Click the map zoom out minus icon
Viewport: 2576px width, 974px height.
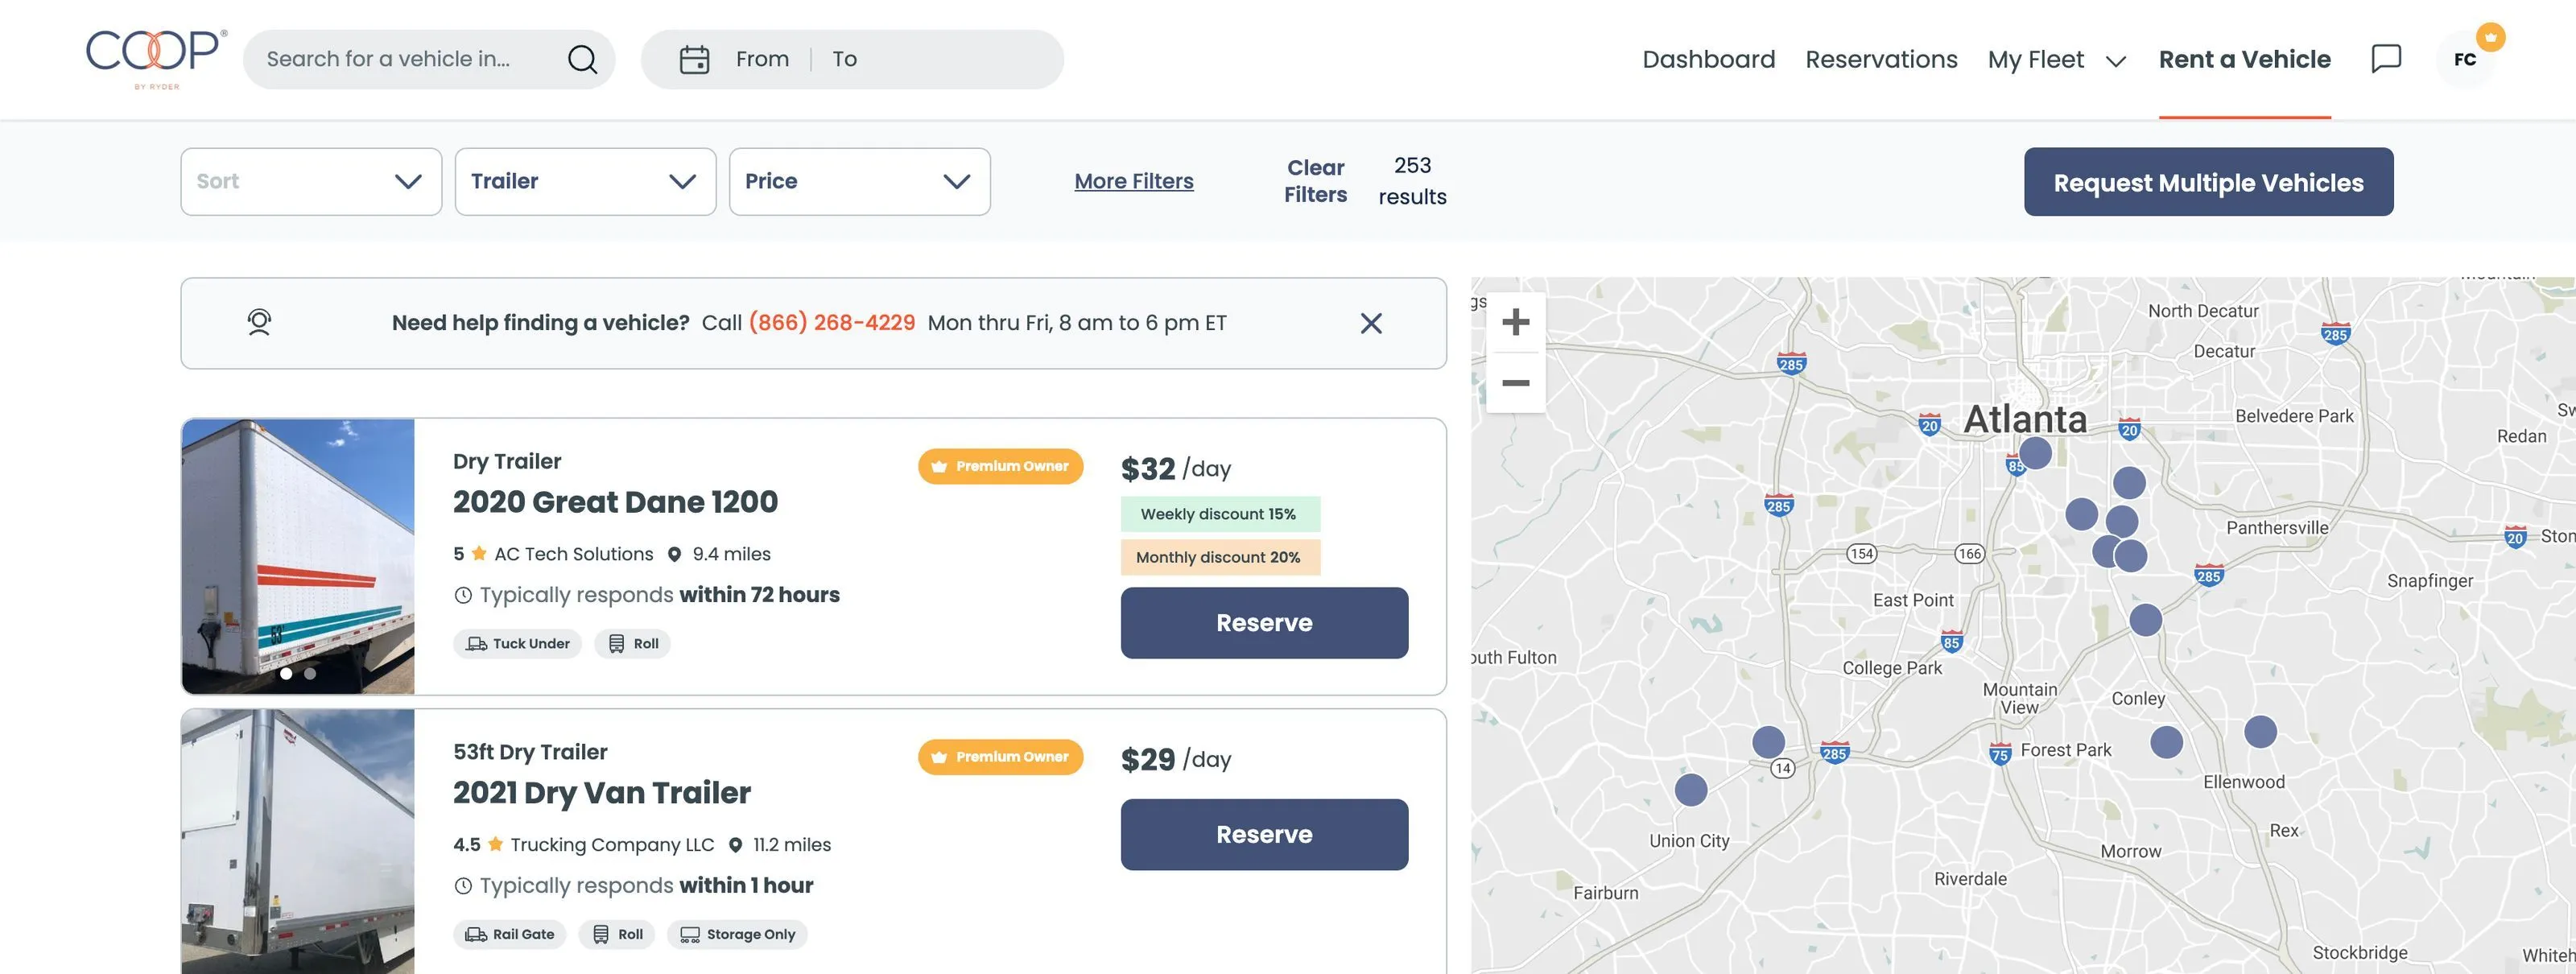pos(1515,382)
